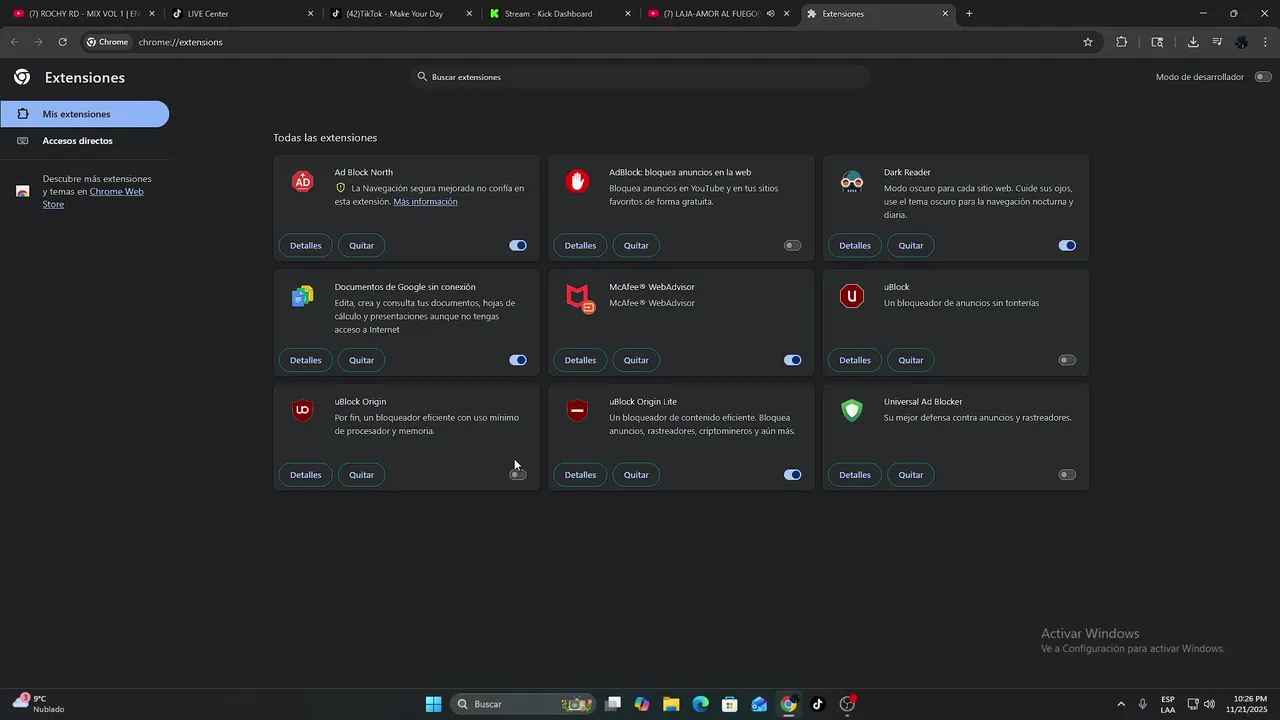Open the volume control in system tray
Image resolution: width=1280 pixels, height=720 pixels.
pos(1209,704)
